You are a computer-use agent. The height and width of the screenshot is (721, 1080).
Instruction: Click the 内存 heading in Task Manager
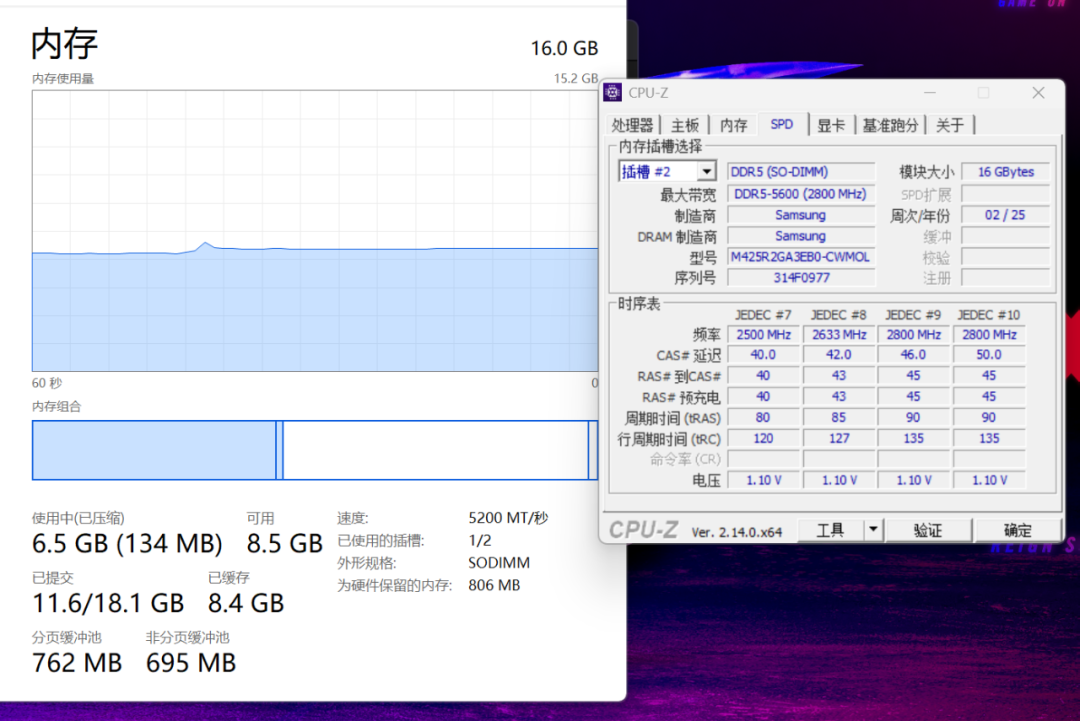coord(65,43)
